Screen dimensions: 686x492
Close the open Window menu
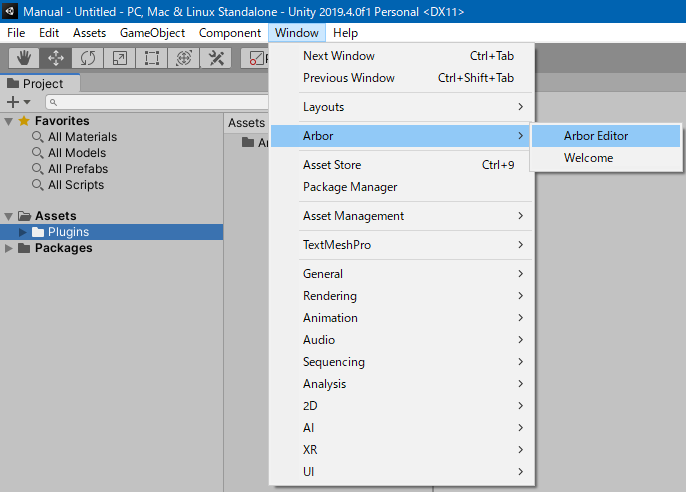coord(297,33)
